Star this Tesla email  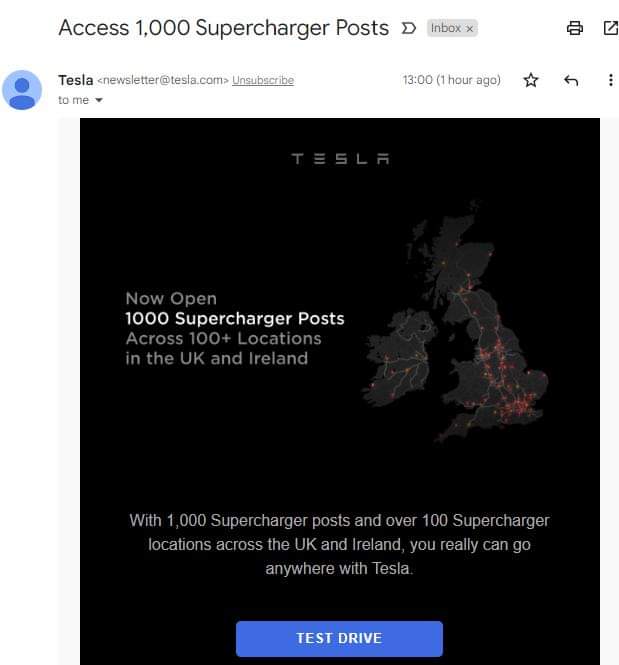[531, 80]
